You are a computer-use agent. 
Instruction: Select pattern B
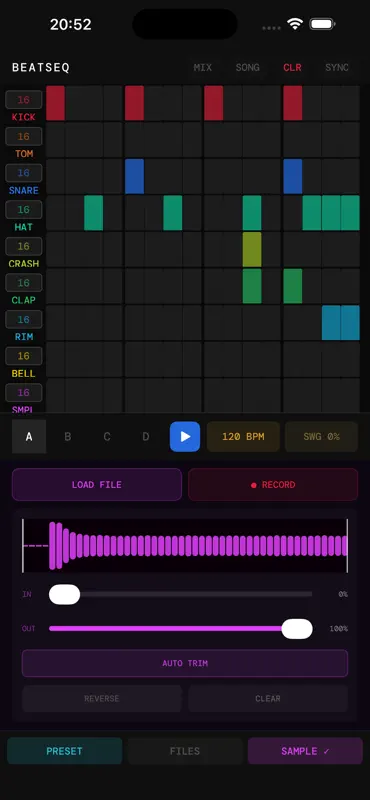coord(67,437)
